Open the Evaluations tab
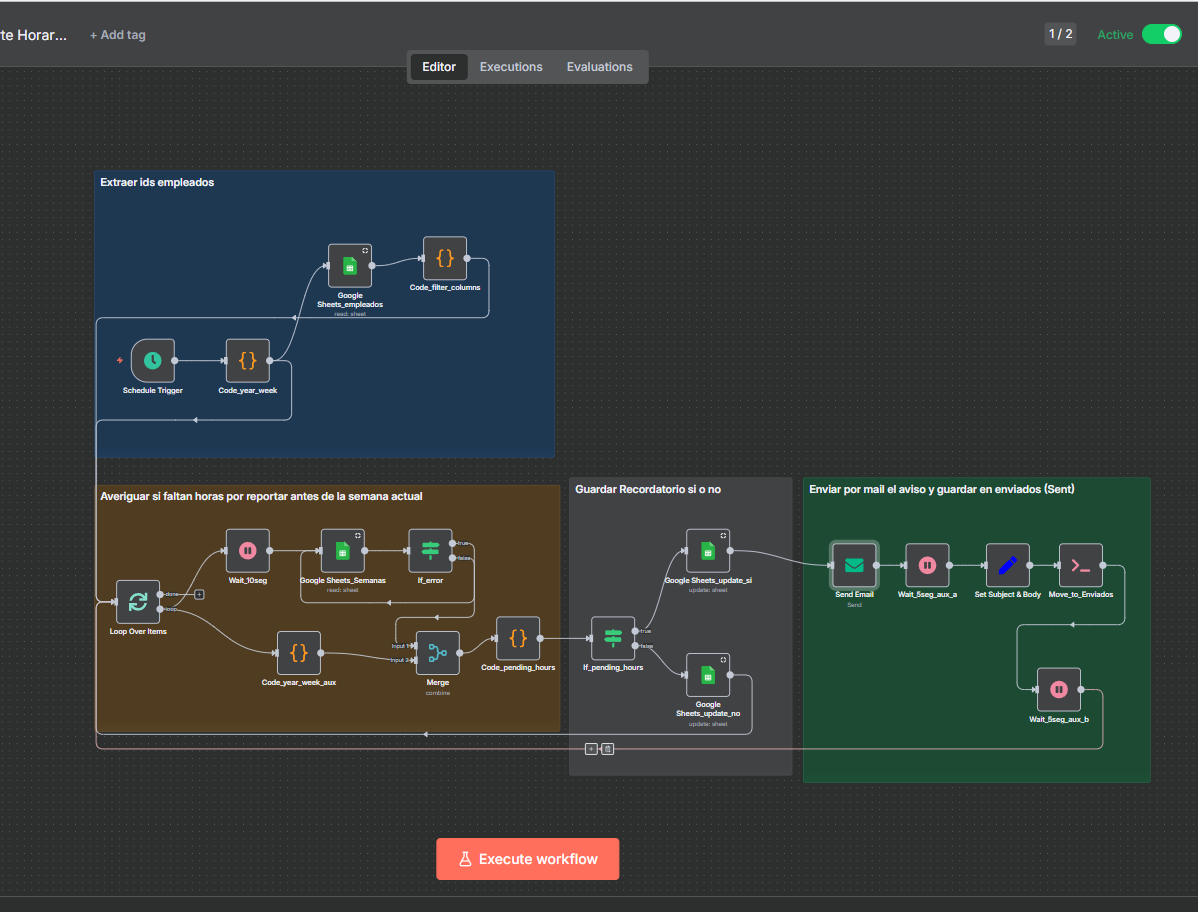 (599, 67)
